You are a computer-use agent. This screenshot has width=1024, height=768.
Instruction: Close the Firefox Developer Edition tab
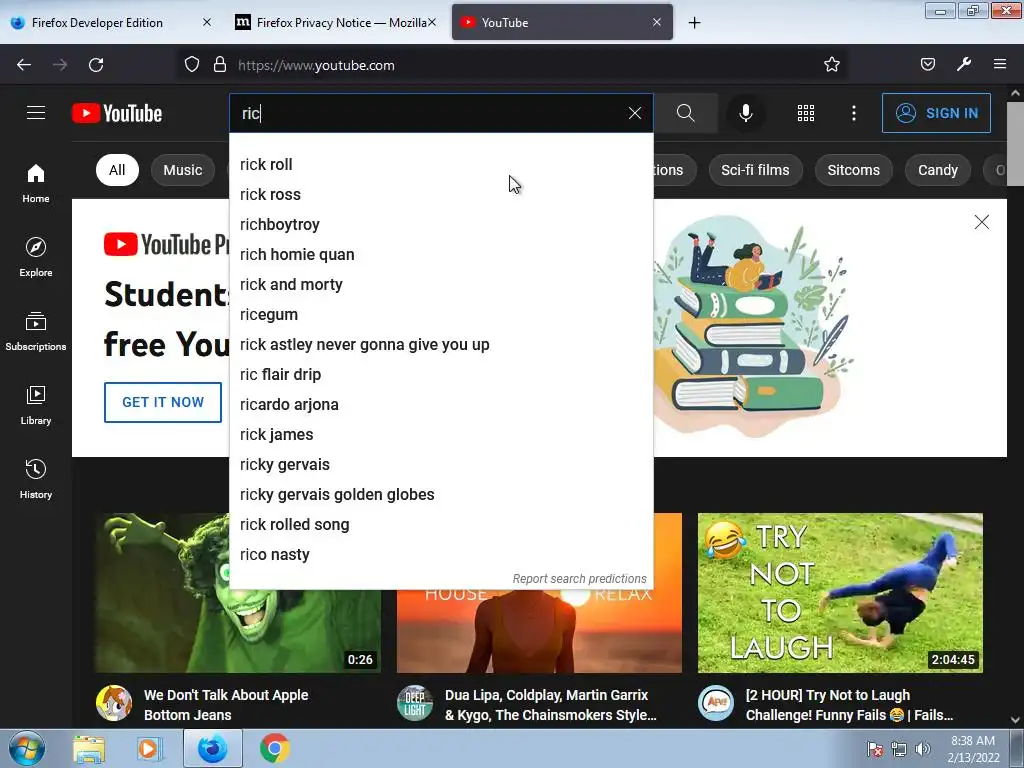click(x=207, y=22)
